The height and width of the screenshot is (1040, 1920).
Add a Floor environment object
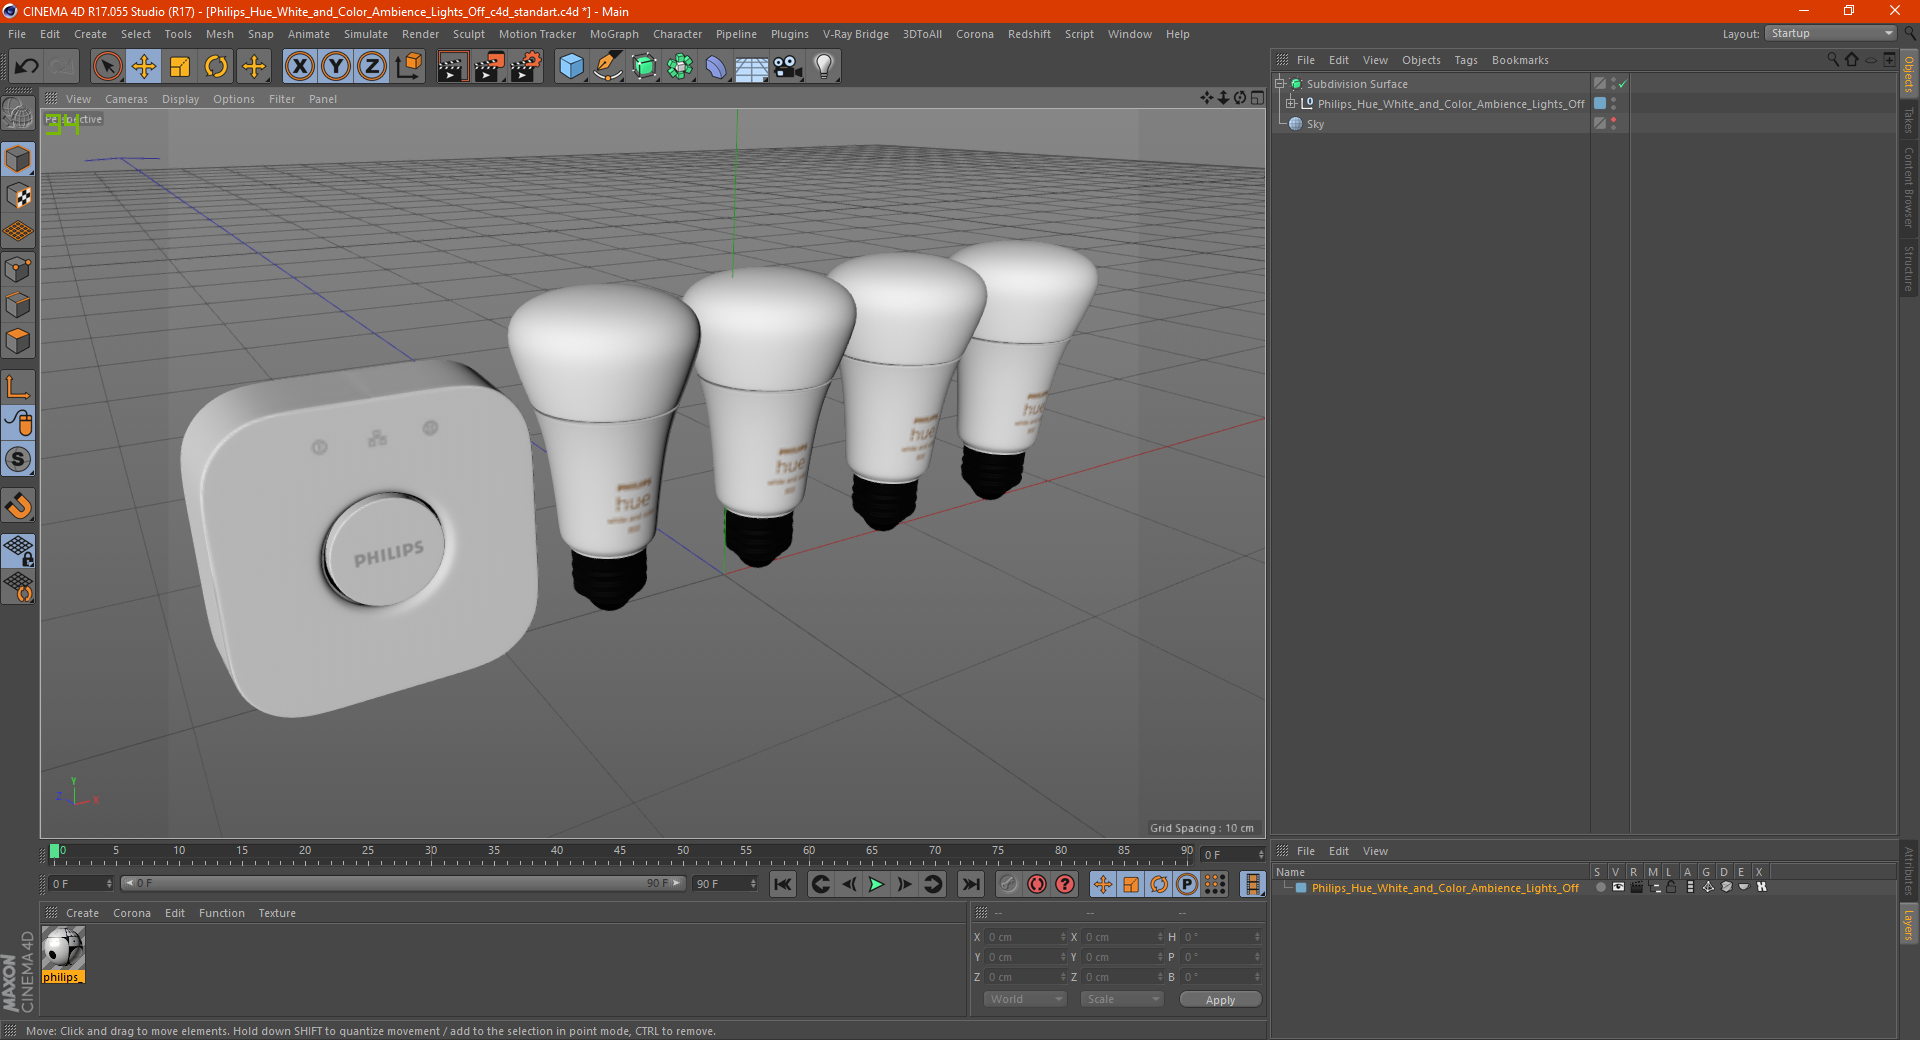point(752,67)
